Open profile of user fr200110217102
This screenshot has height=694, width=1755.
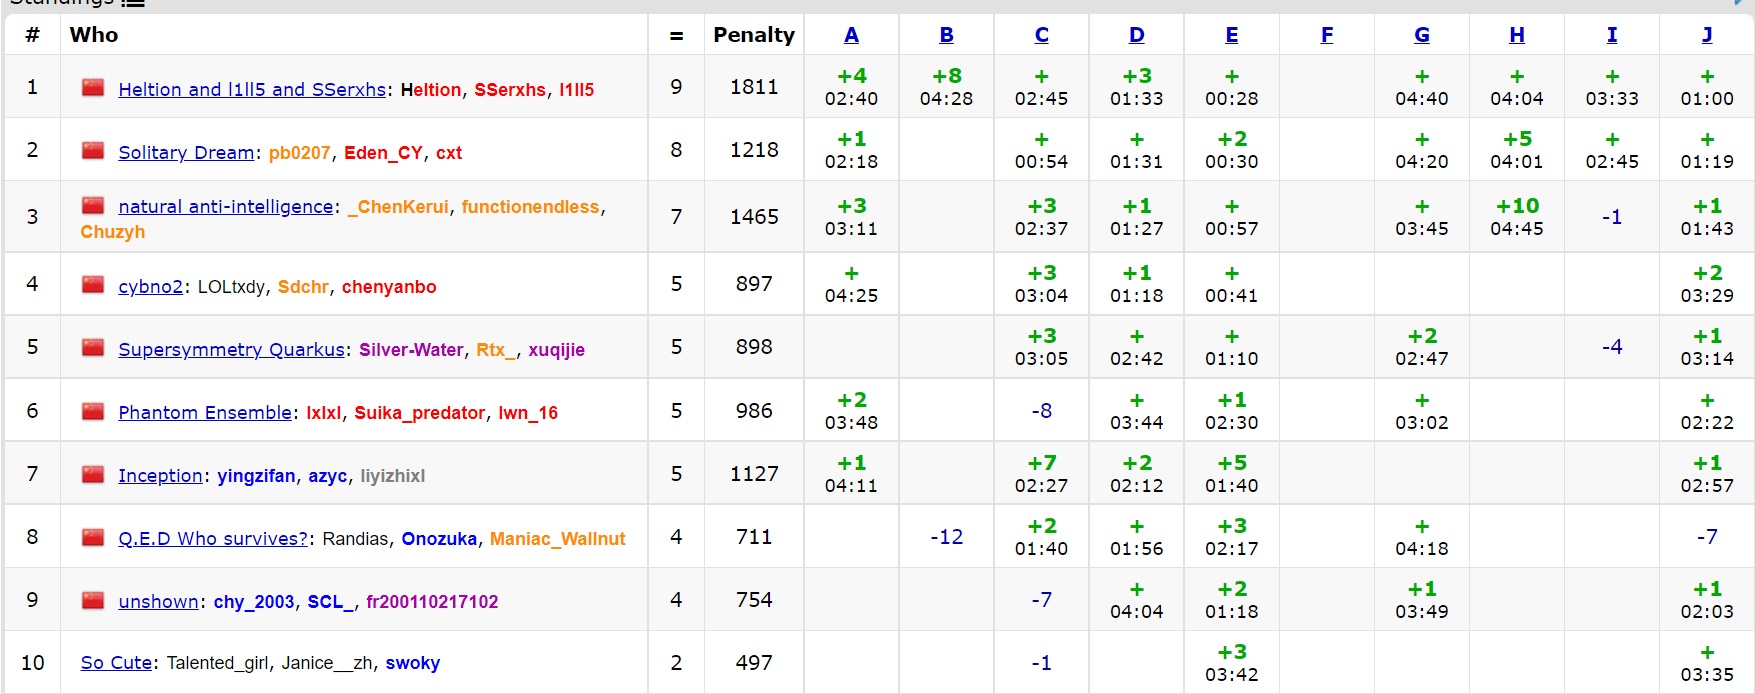click(x=432, y=602)
